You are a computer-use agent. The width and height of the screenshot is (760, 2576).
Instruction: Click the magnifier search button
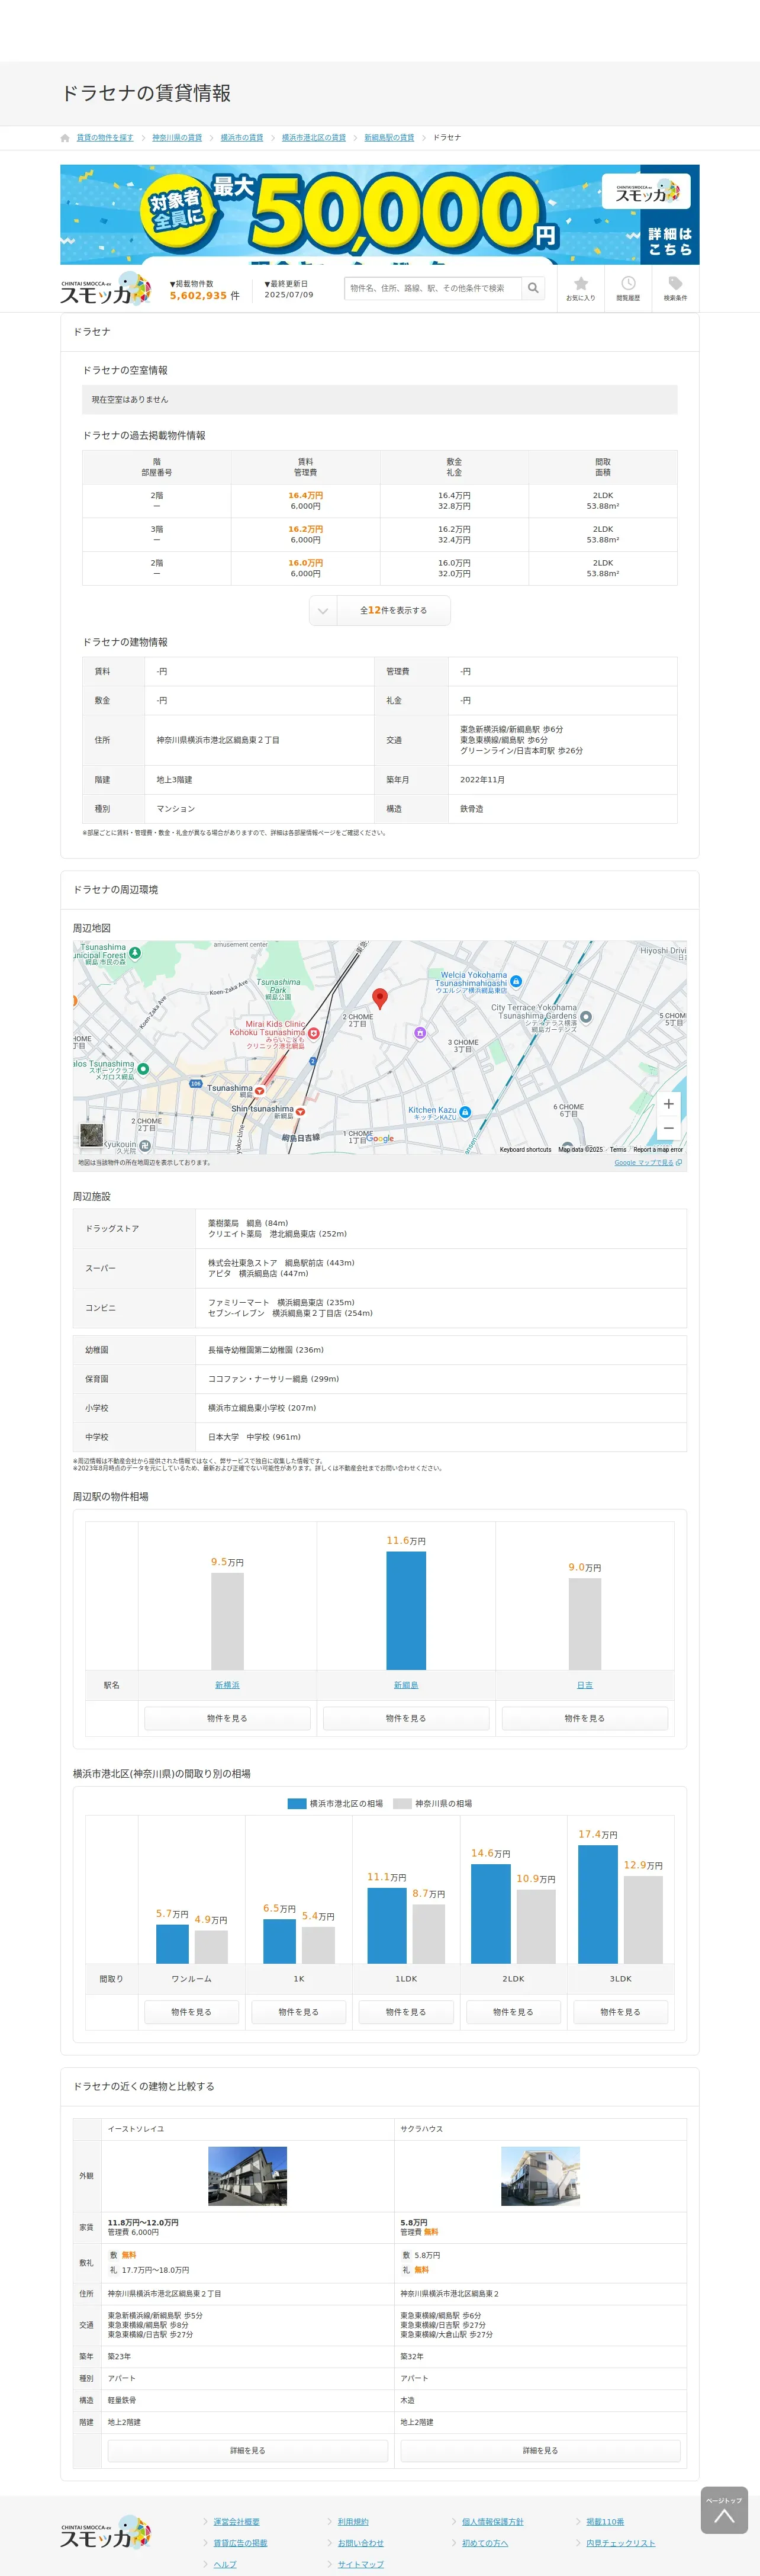(x=534, y=288)
